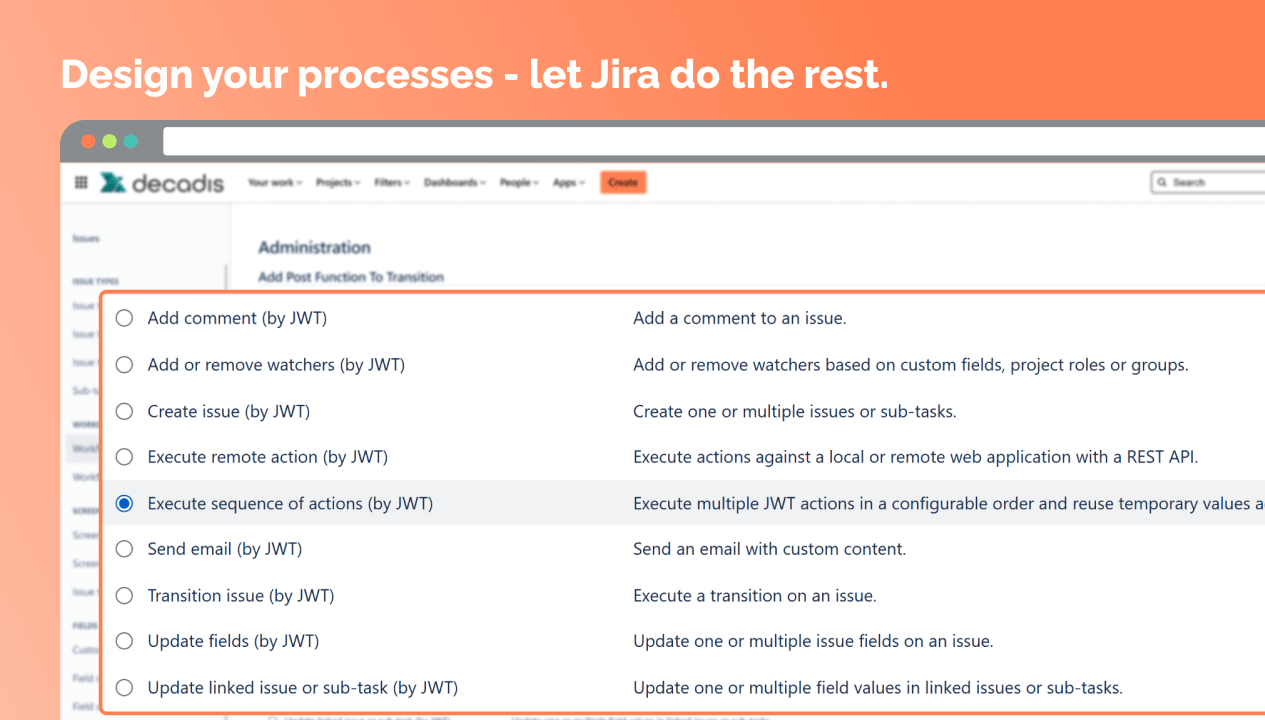Toggle Execute sequence of actions (by JWT) radio
The height and width of the screenshot is (720, 1265).
[x=124, y=503]
